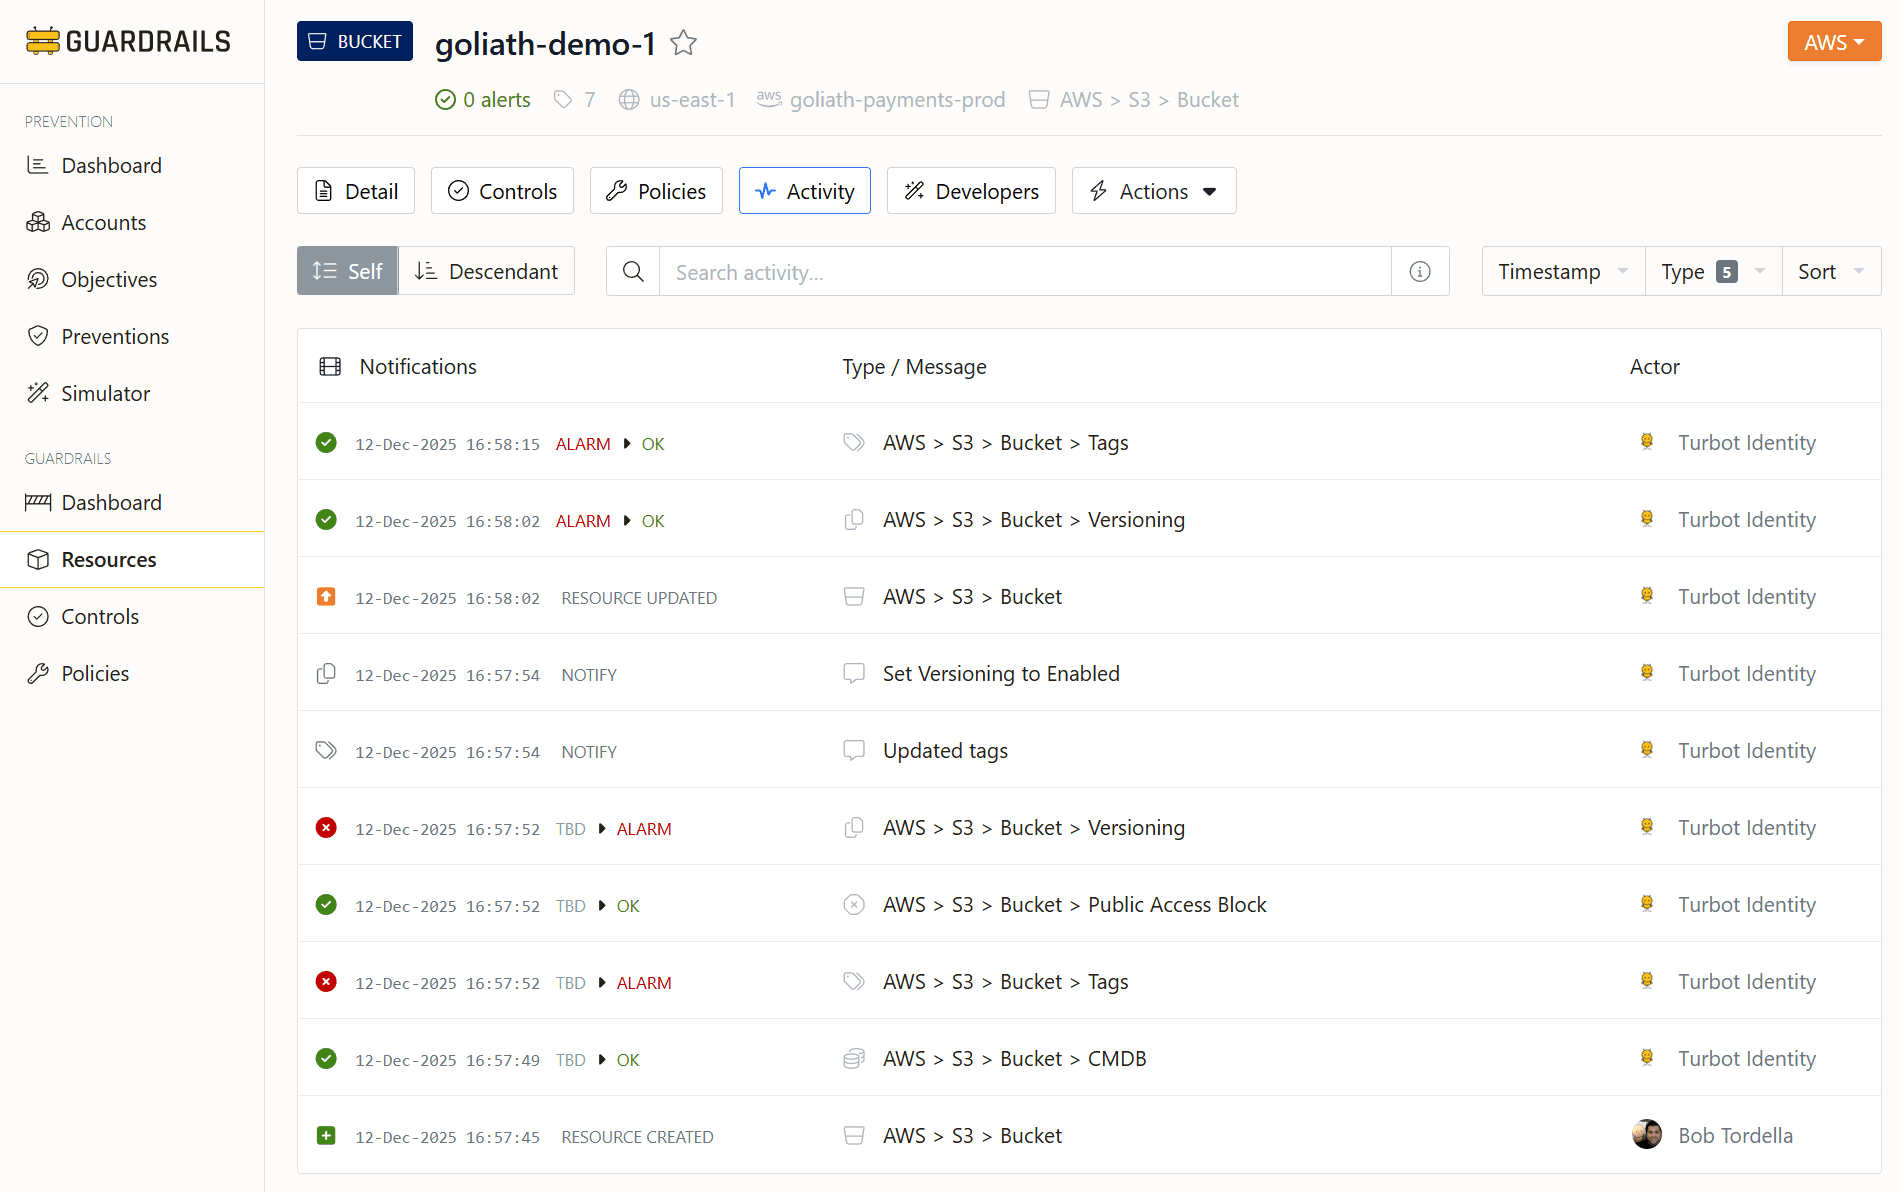Click the tag icon next to AWS S3 Bucket Tags
Screen dimensions: 1901x1192
click(x=854, y=441)
